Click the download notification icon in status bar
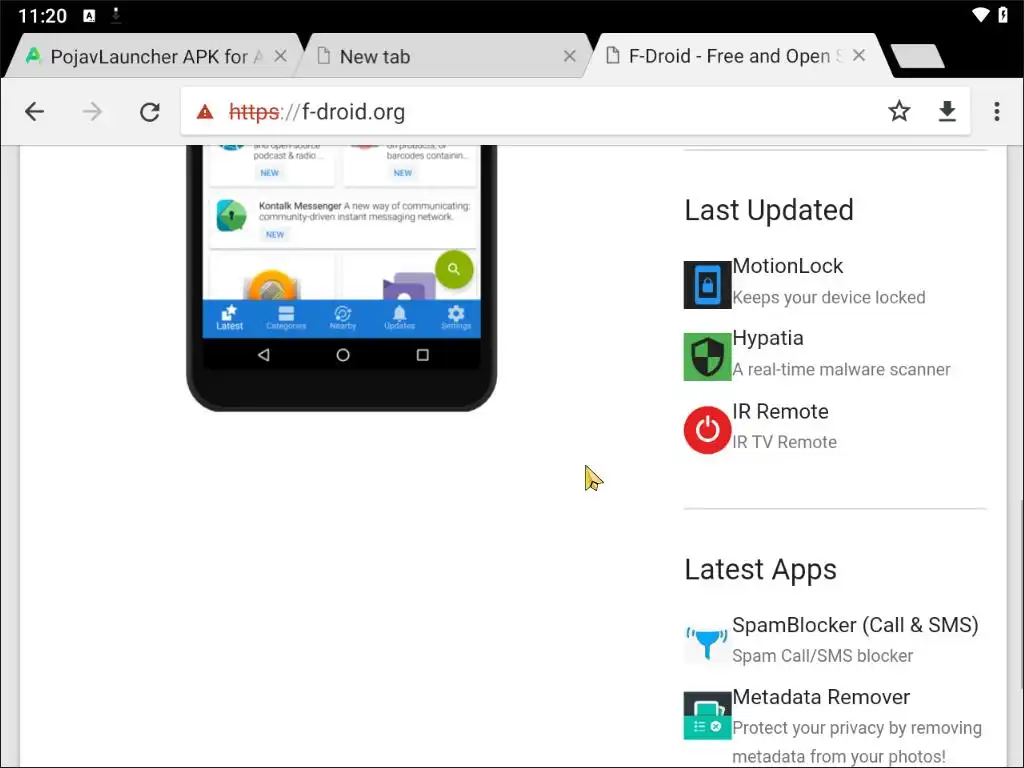 (116, 15)
